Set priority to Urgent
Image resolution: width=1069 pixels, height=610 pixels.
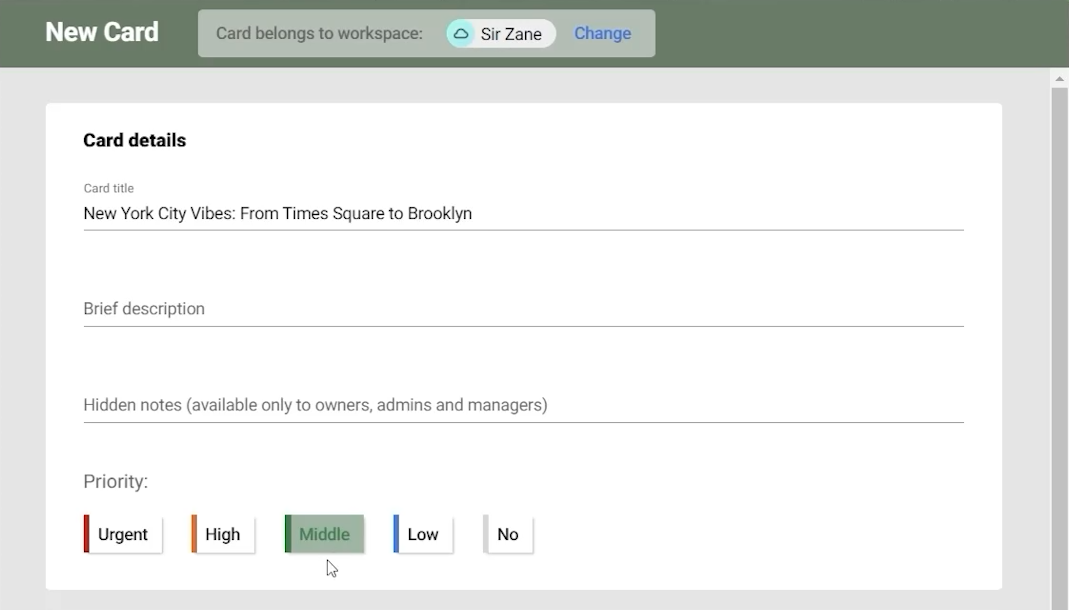tap(123, 534)
